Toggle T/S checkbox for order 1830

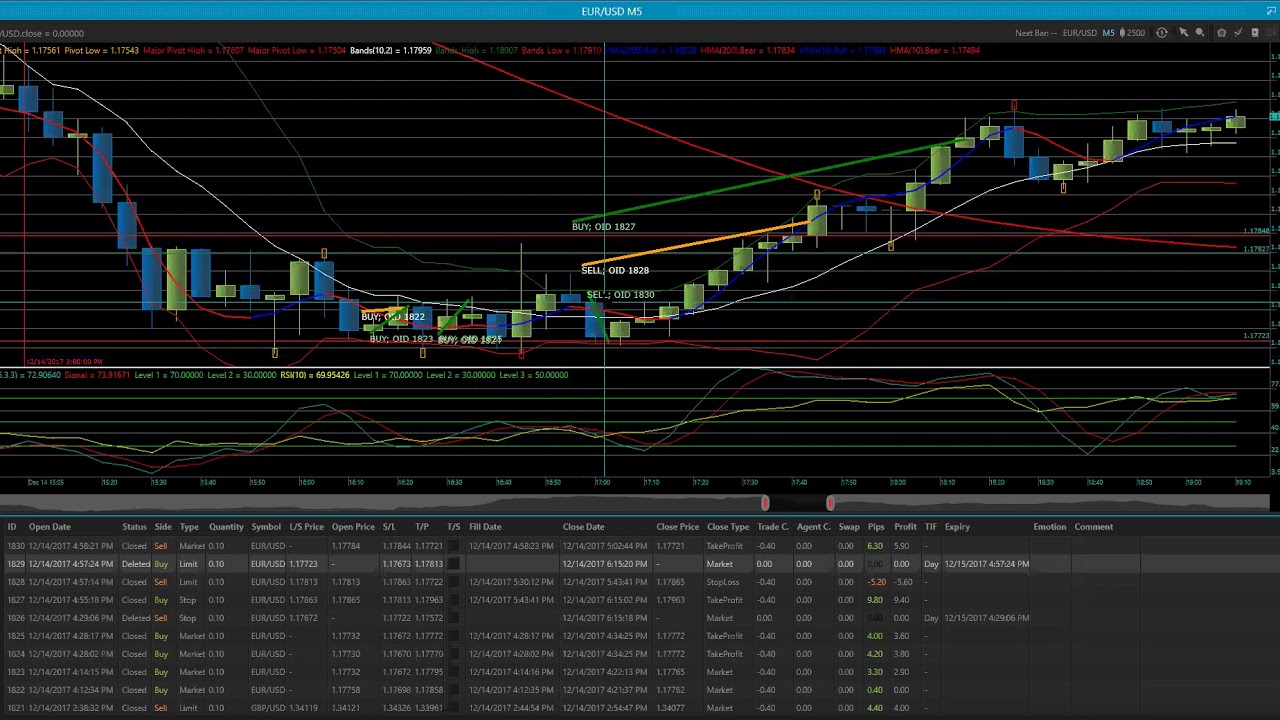pos(454,546)
